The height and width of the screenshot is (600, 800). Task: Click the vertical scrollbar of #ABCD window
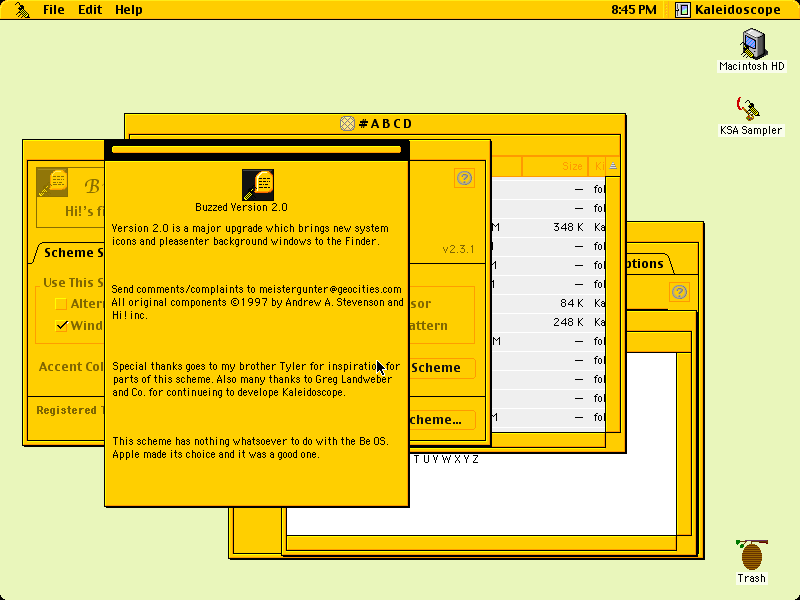click(x=613, y=305)
